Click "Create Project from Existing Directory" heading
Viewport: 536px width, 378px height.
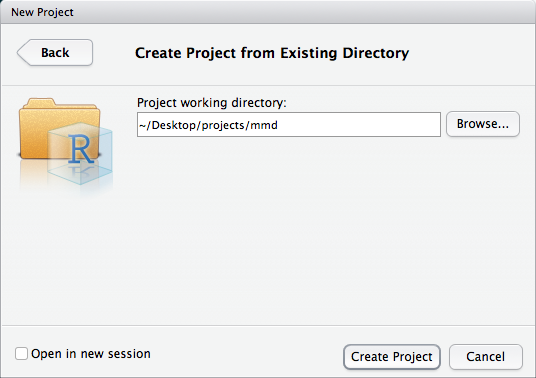coord(272,53)
